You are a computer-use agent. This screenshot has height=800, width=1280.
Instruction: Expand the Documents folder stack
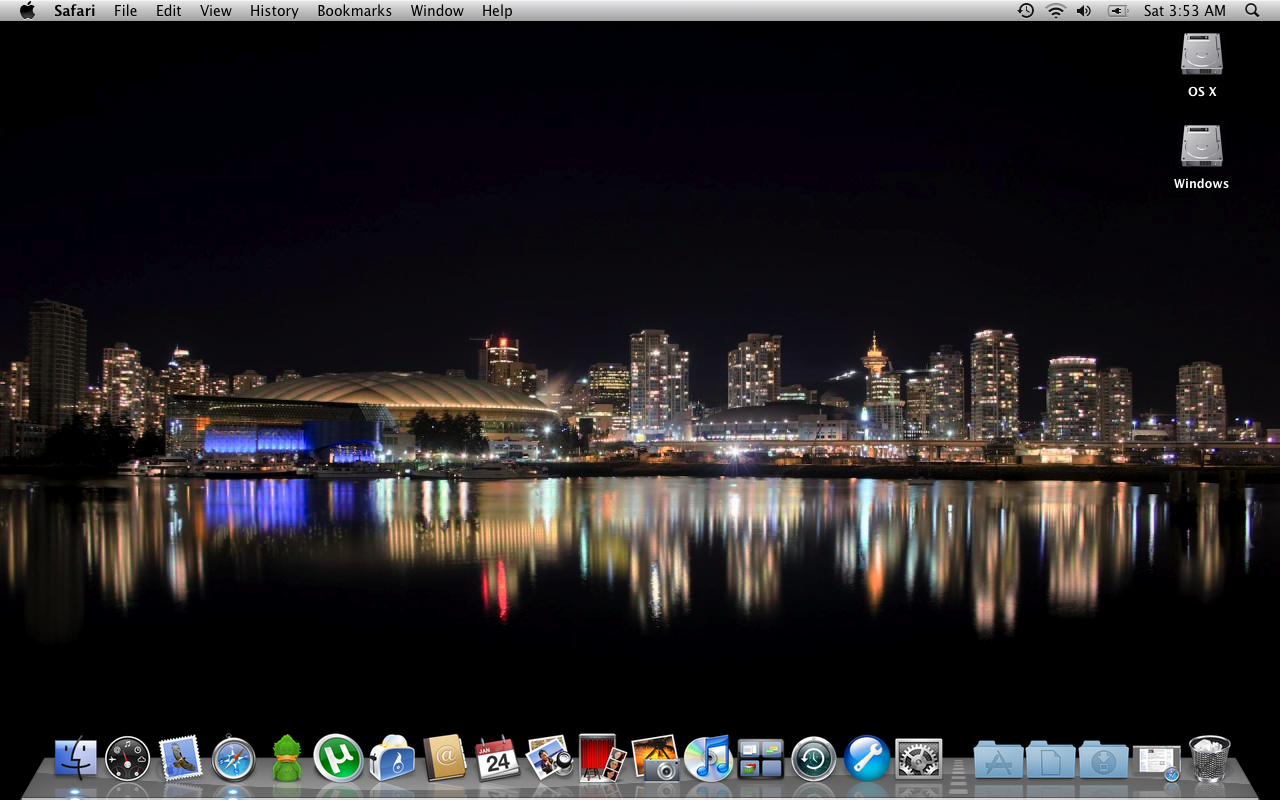point(1050,760)
